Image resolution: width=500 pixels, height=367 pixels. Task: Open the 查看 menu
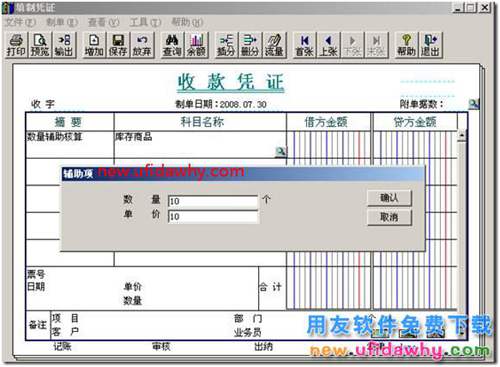tap(103, 22)
